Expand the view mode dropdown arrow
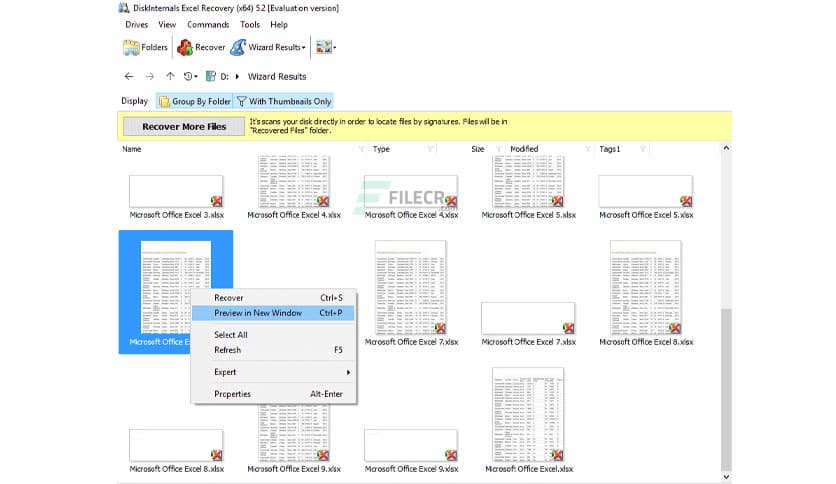This screenshot has height=484, width=836. [335, 47]
